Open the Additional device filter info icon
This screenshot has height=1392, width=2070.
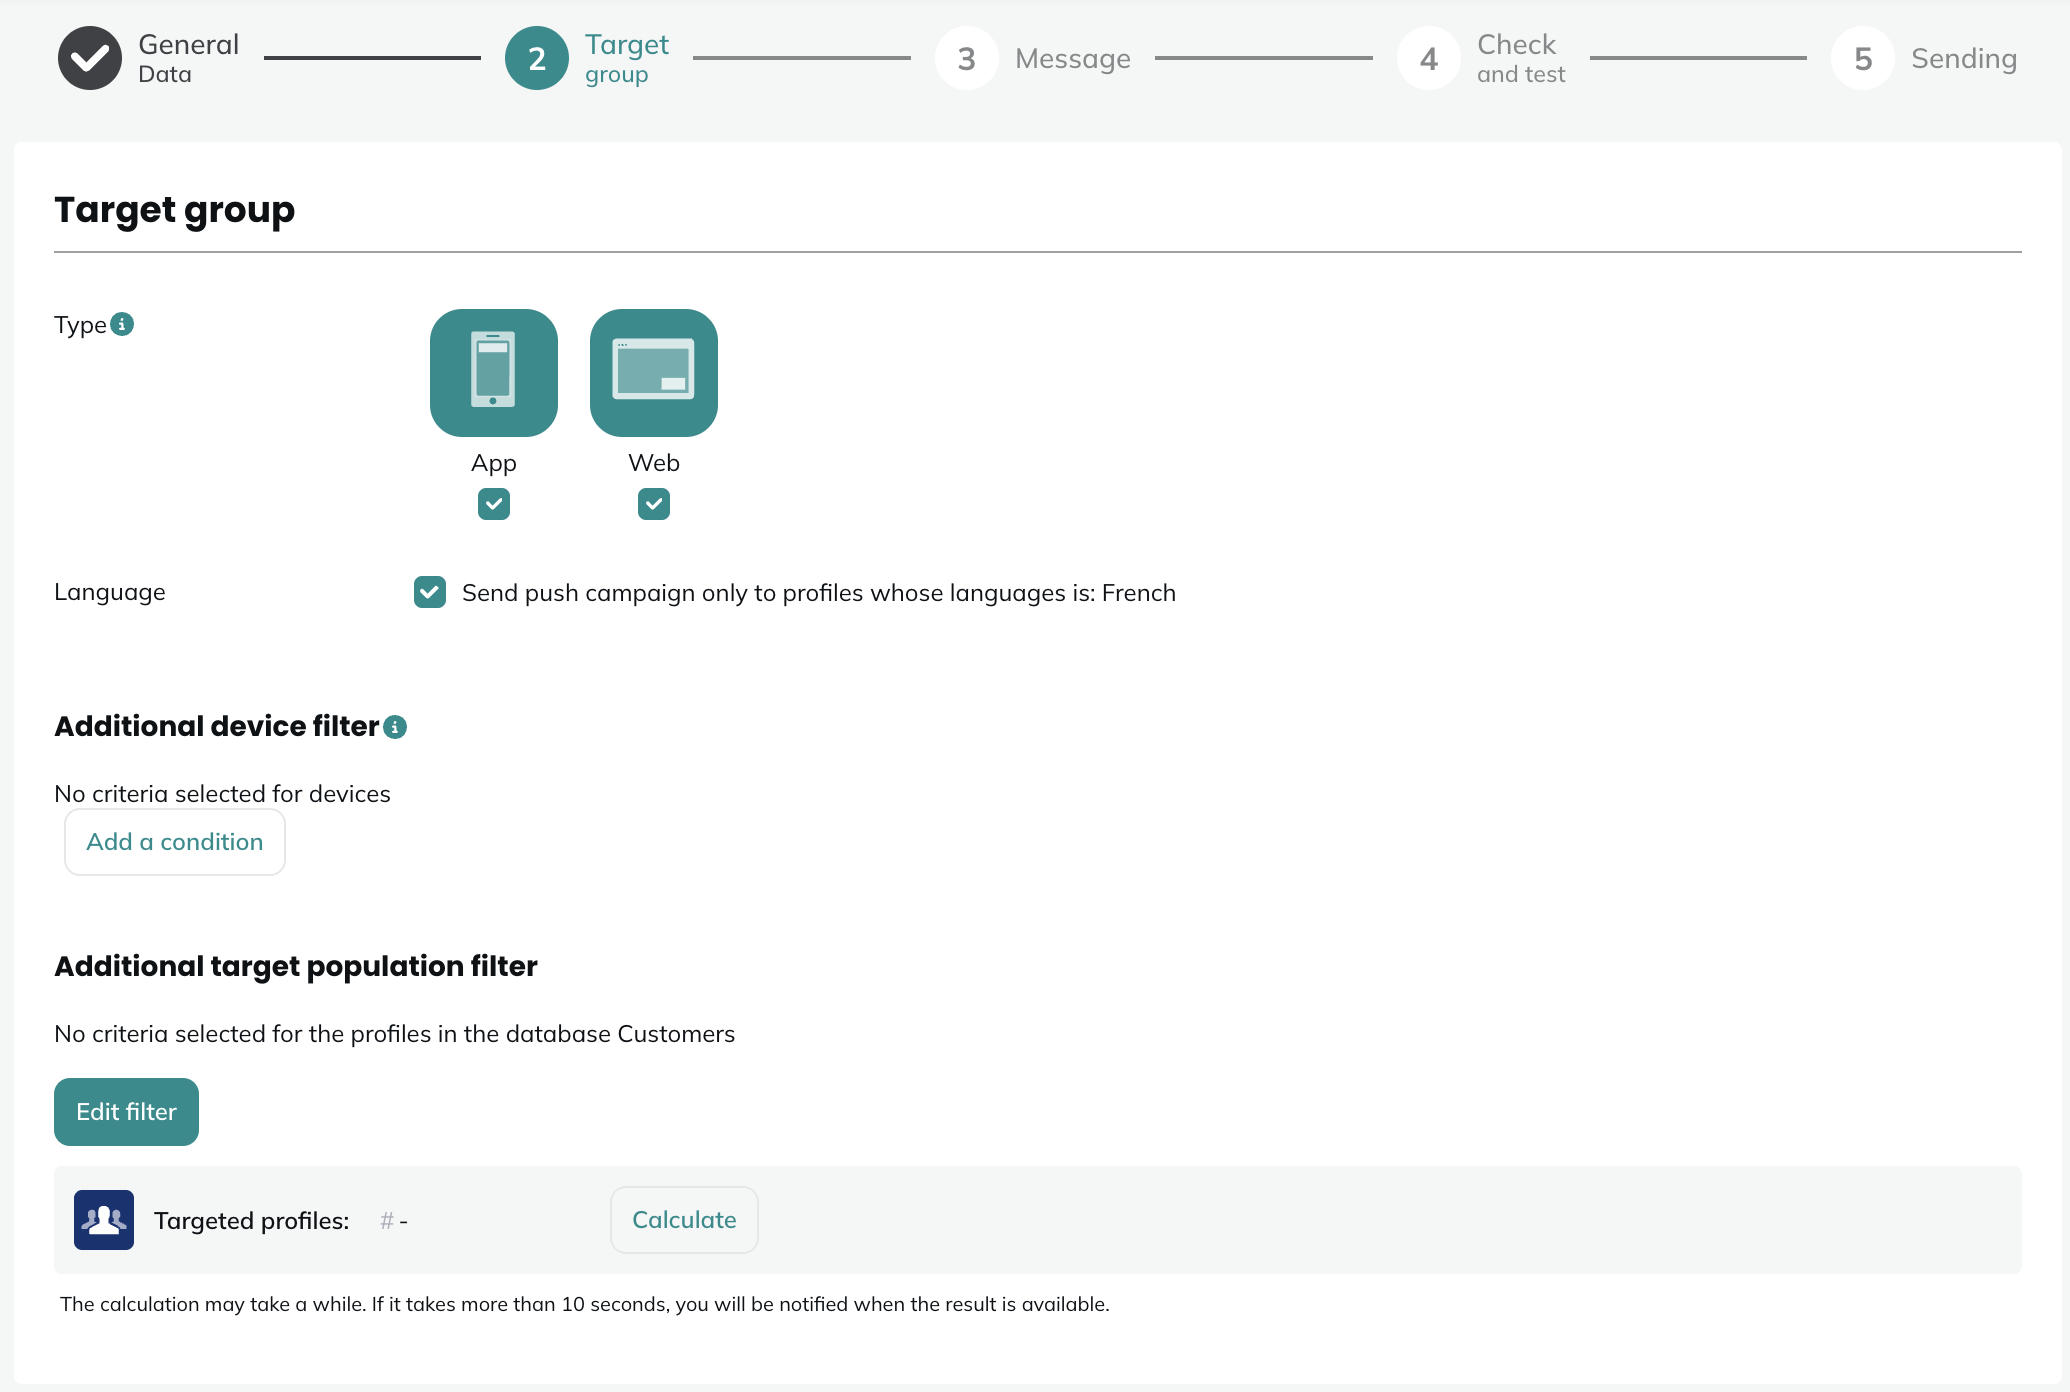point(395,727)
